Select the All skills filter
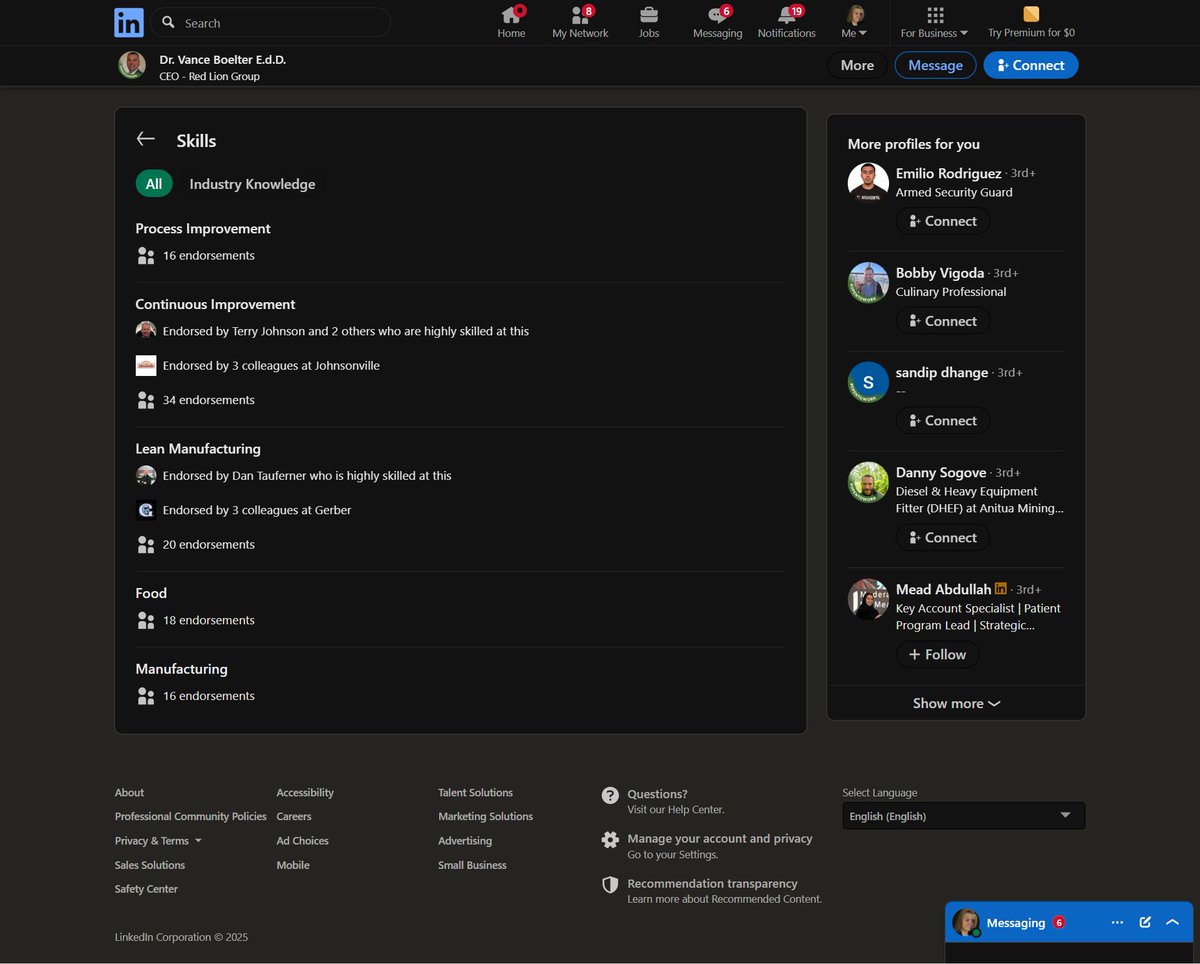Screen dimensions: 1200x964 click(x=154, y=184)
